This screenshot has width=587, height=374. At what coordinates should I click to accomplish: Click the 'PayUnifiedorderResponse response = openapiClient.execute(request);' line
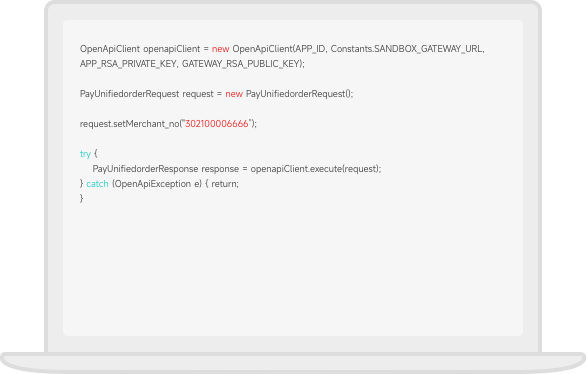[x=237, y=169]
